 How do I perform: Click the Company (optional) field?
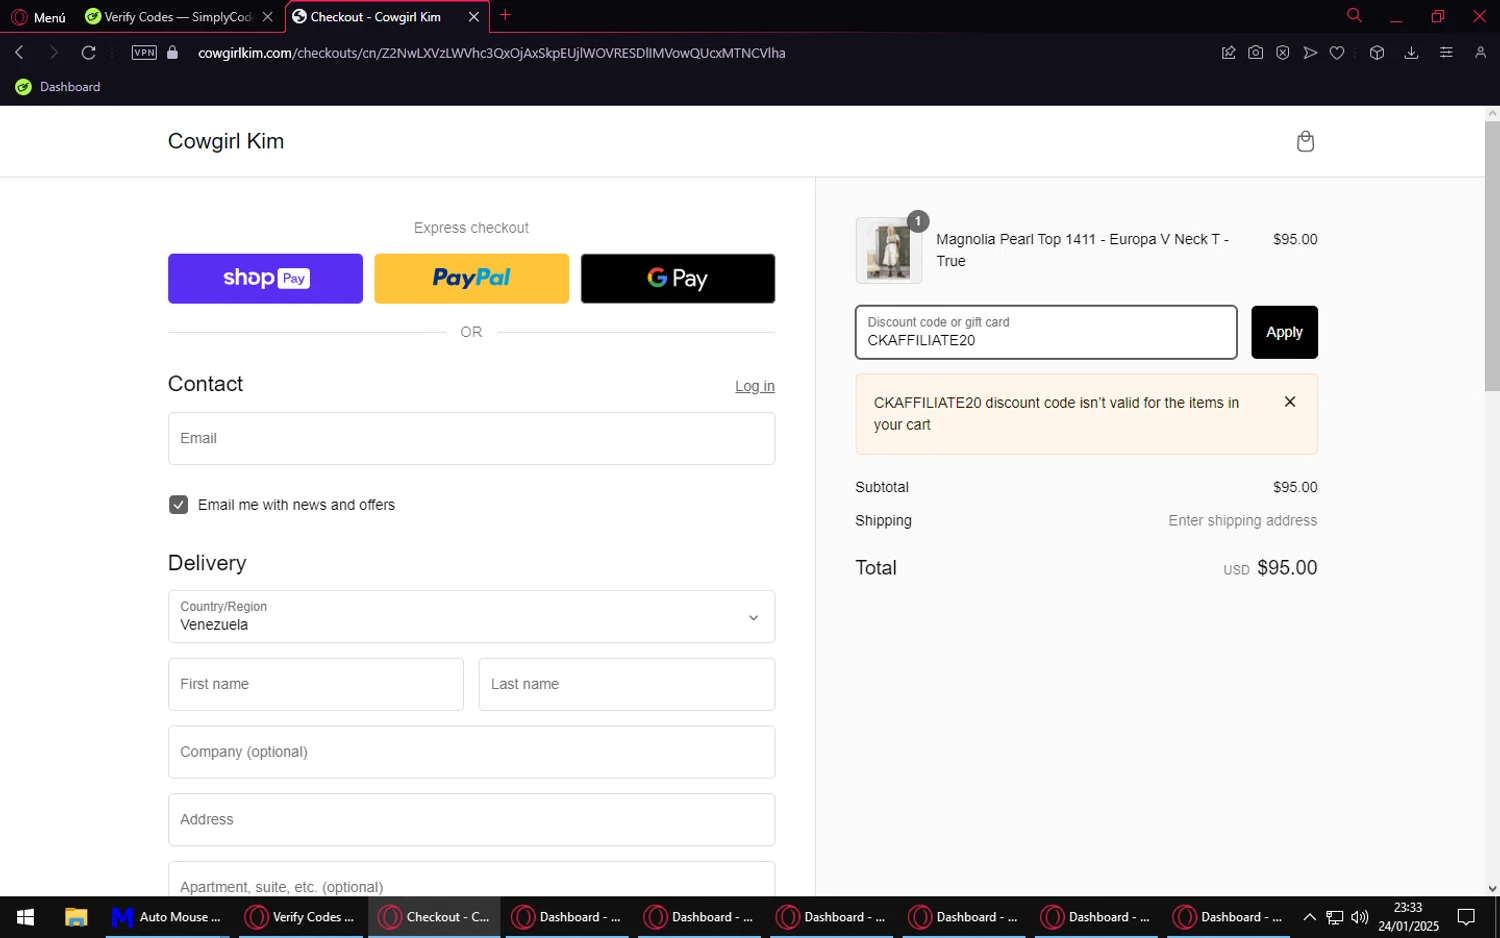pyautogui.click(x=471, y=752)
